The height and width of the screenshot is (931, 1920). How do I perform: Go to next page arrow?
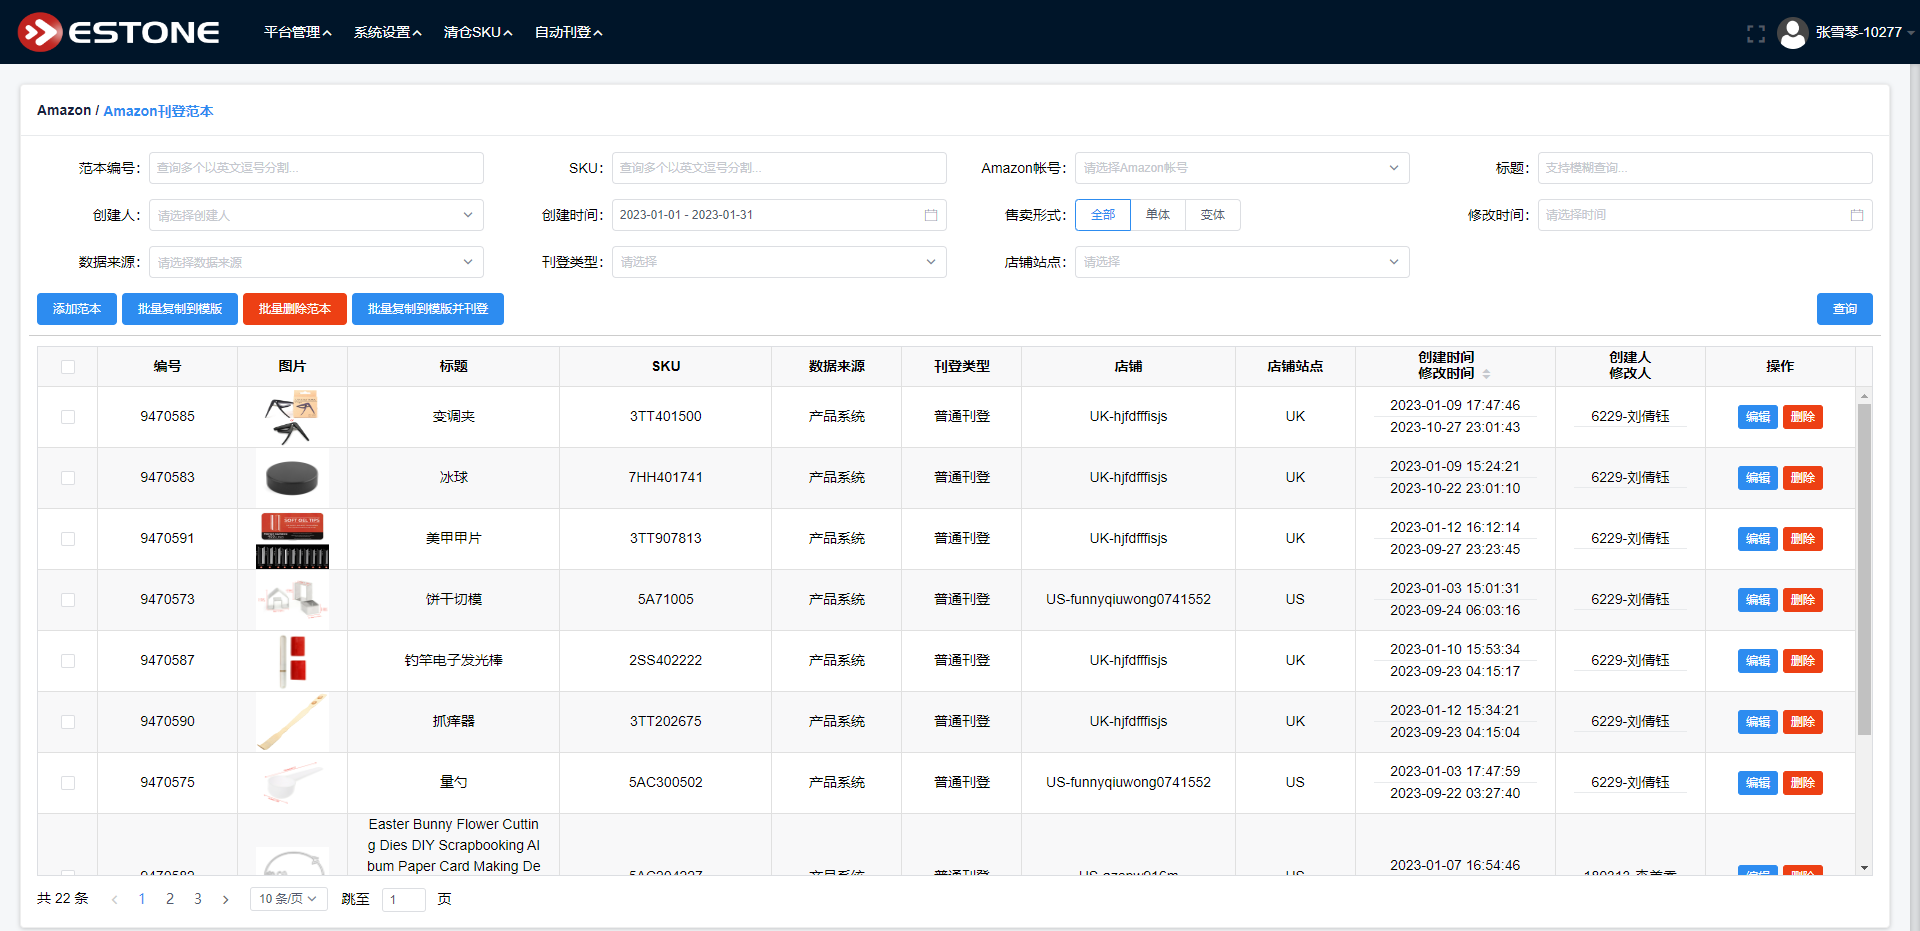tap(226, 899)
